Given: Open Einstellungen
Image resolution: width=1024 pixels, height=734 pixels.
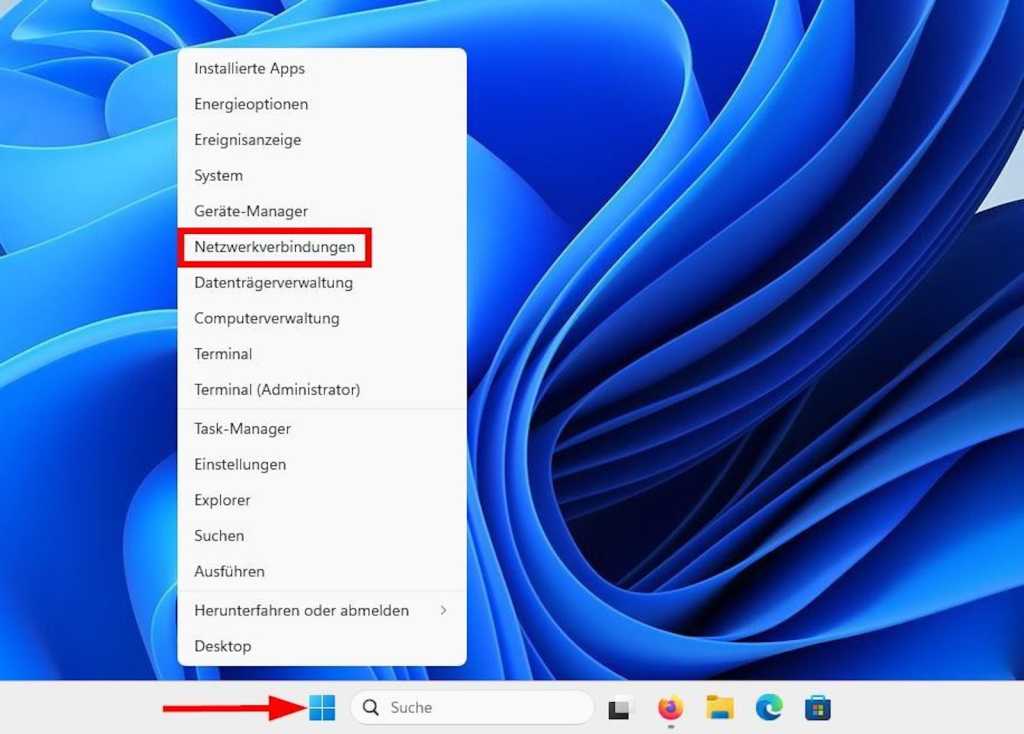Looking at the screenshot, I should (x=240, y=465).
